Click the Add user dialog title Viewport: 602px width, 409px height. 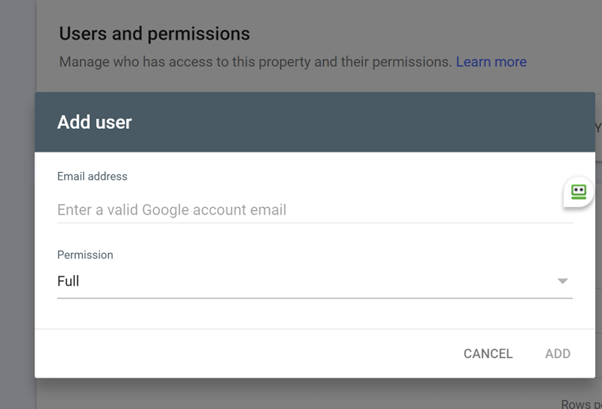[95, 122]
